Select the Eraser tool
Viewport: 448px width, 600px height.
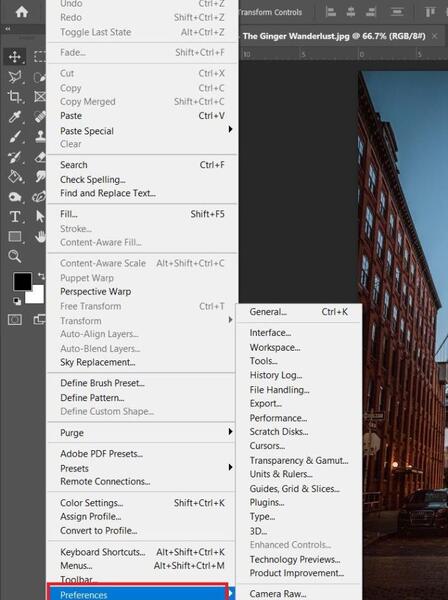pyautogui.click(x=40, y=157)
